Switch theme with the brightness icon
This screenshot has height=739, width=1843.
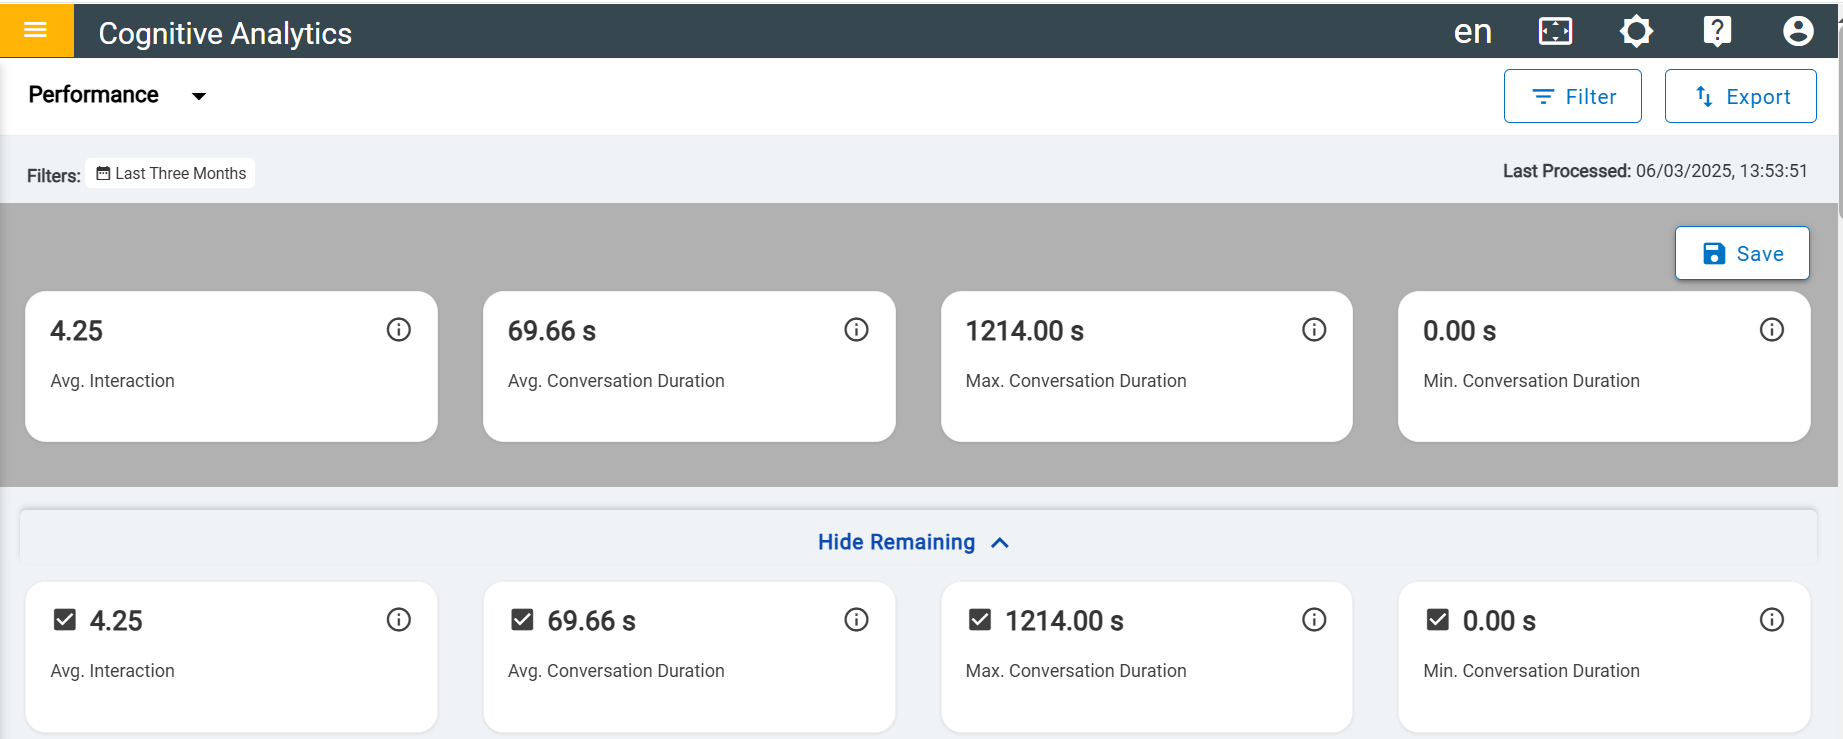1636,32
